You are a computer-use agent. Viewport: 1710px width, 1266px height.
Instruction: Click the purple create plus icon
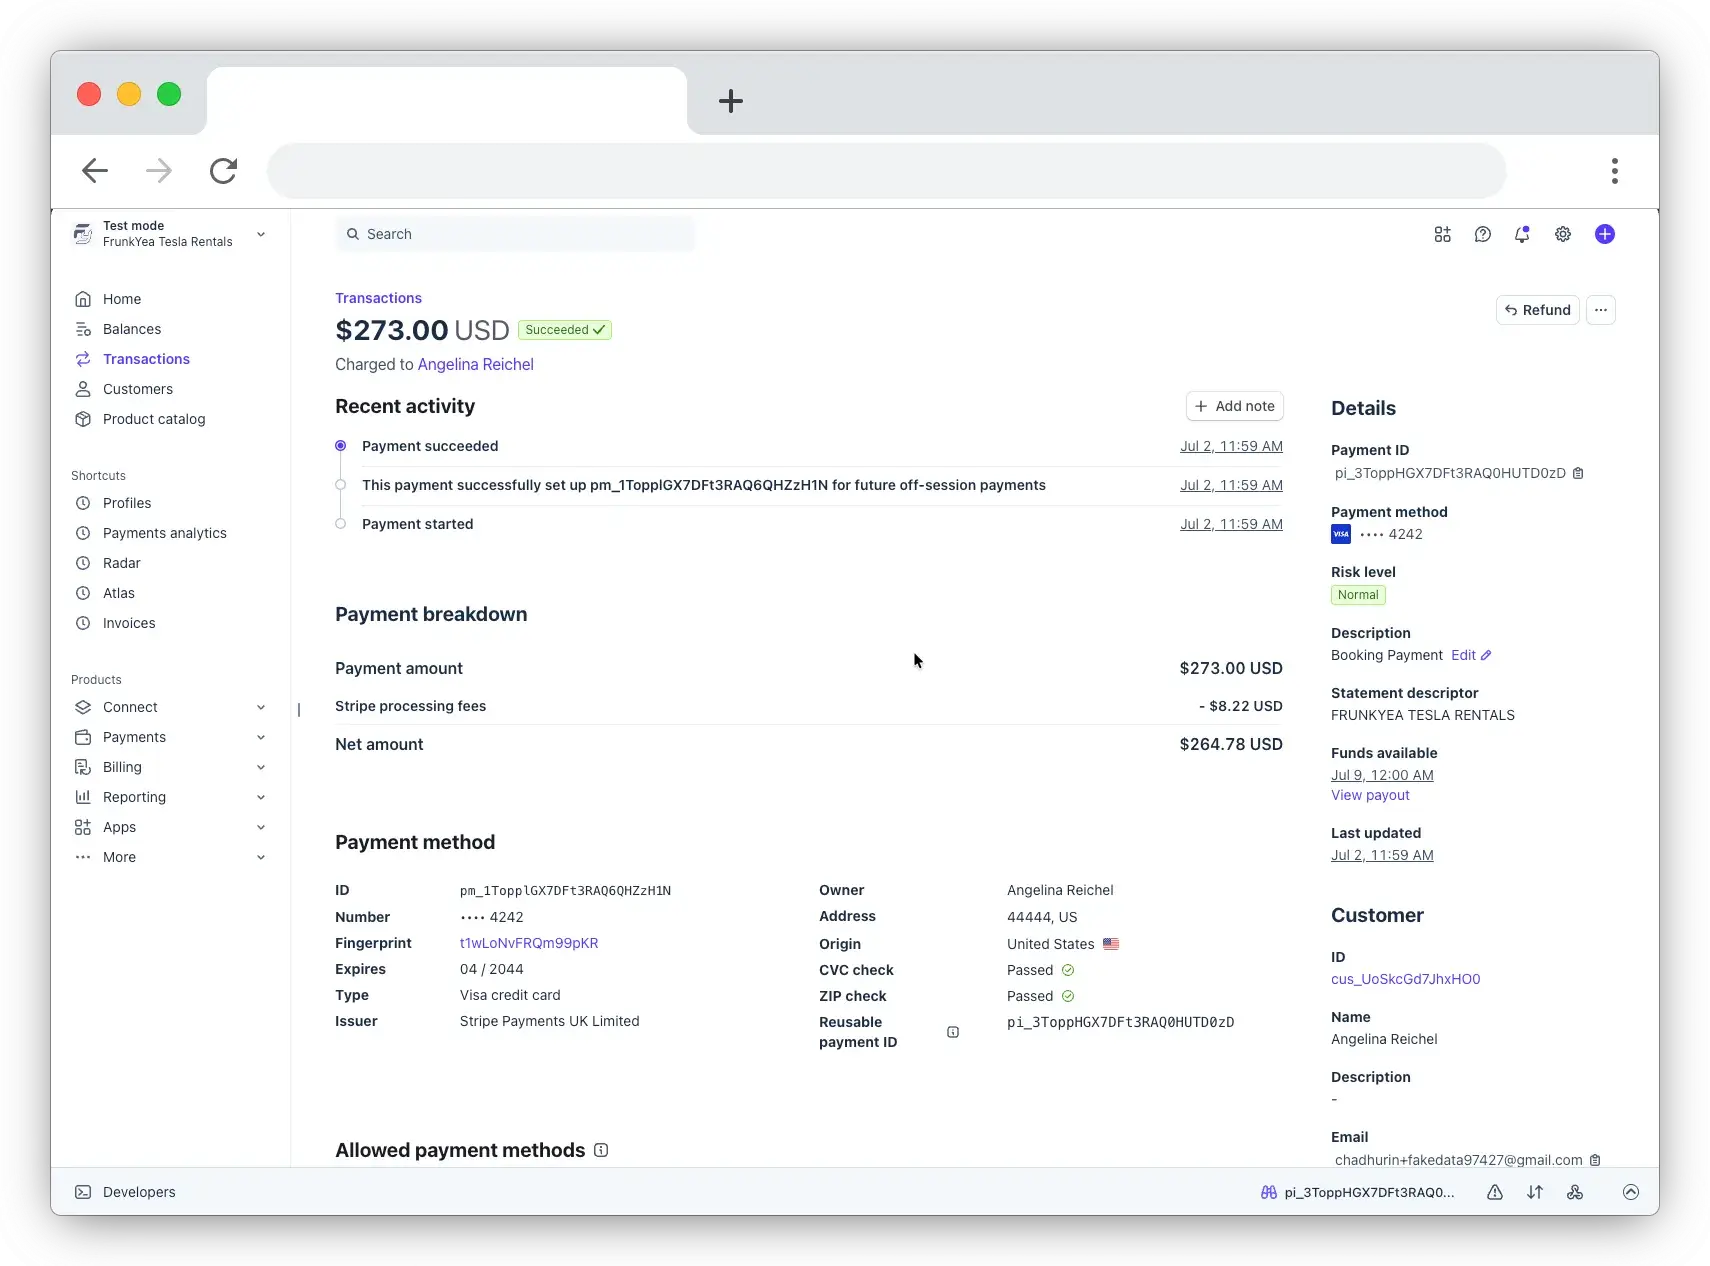1605,234
